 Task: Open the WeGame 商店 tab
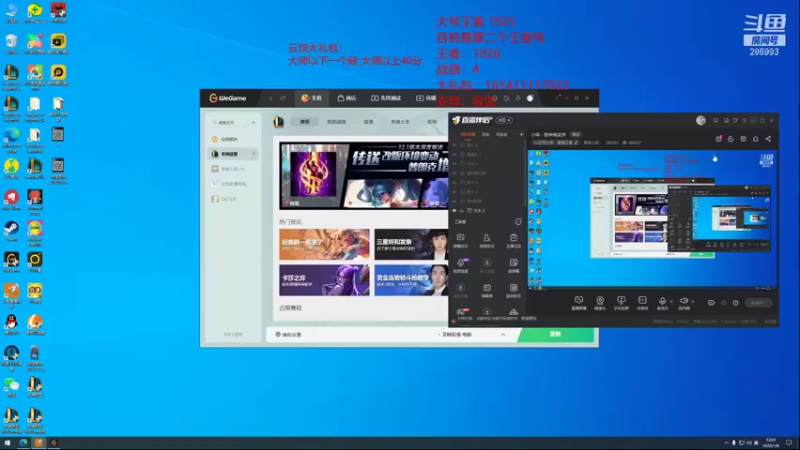pyautogui.click(x=347, y=98)
